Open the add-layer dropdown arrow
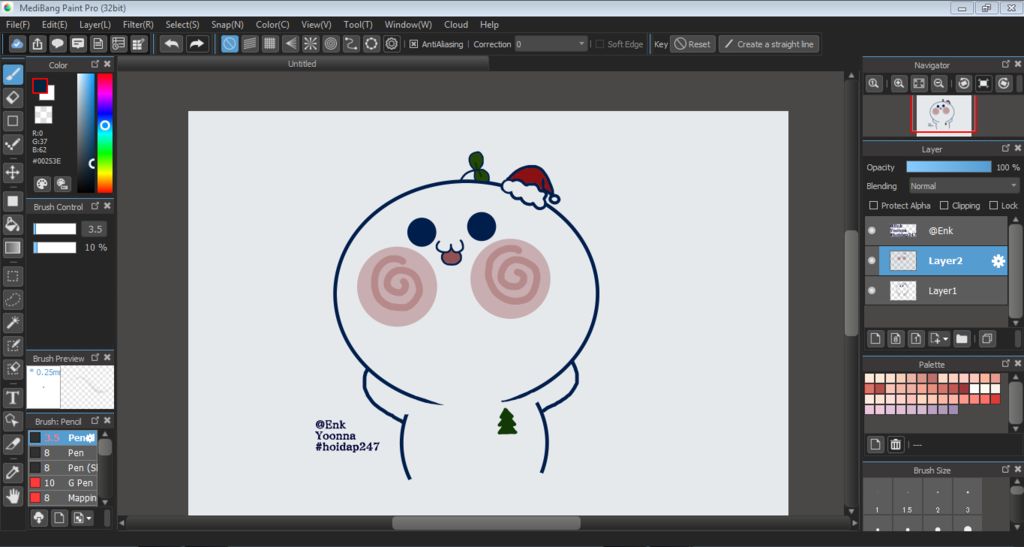The image size is (1024, 547). 945,339
